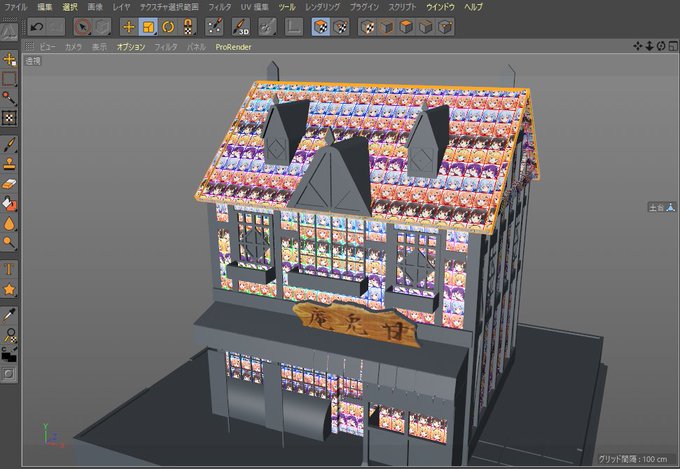Select the magic wand tool
The height and width of the screenshot is (469, 680).
[9, 98]
